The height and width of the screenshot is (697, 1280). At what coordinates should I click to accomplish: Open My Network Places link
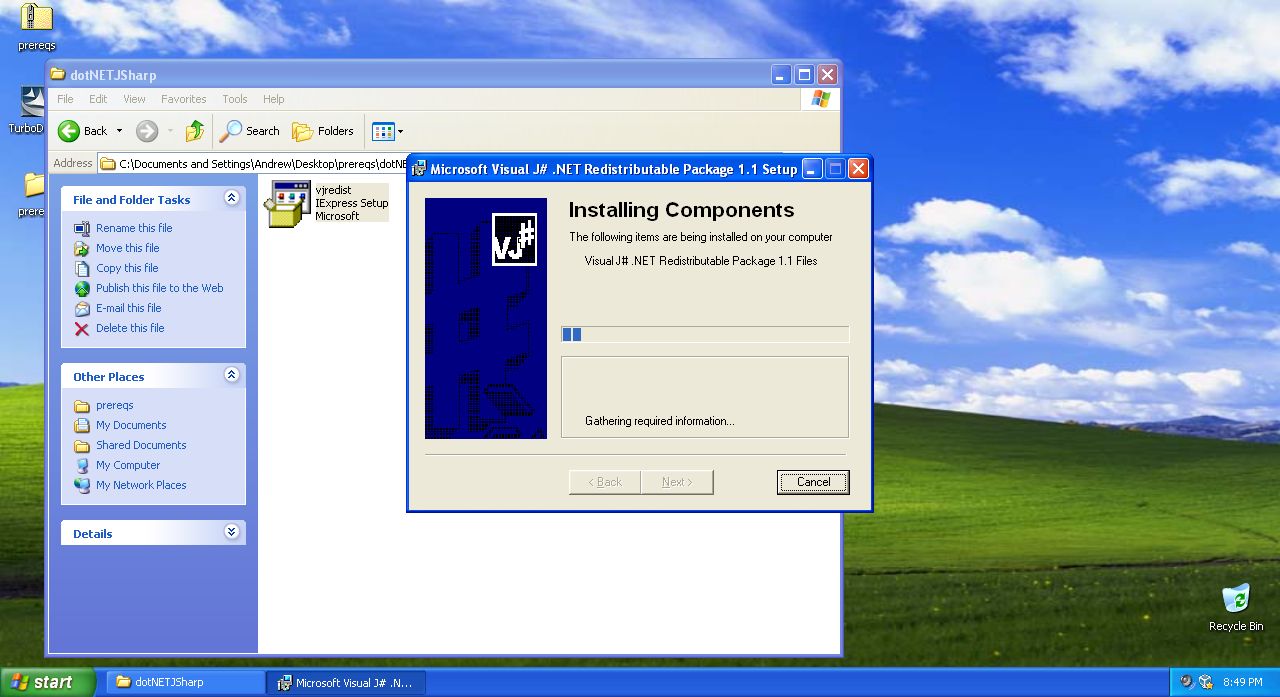141,485
